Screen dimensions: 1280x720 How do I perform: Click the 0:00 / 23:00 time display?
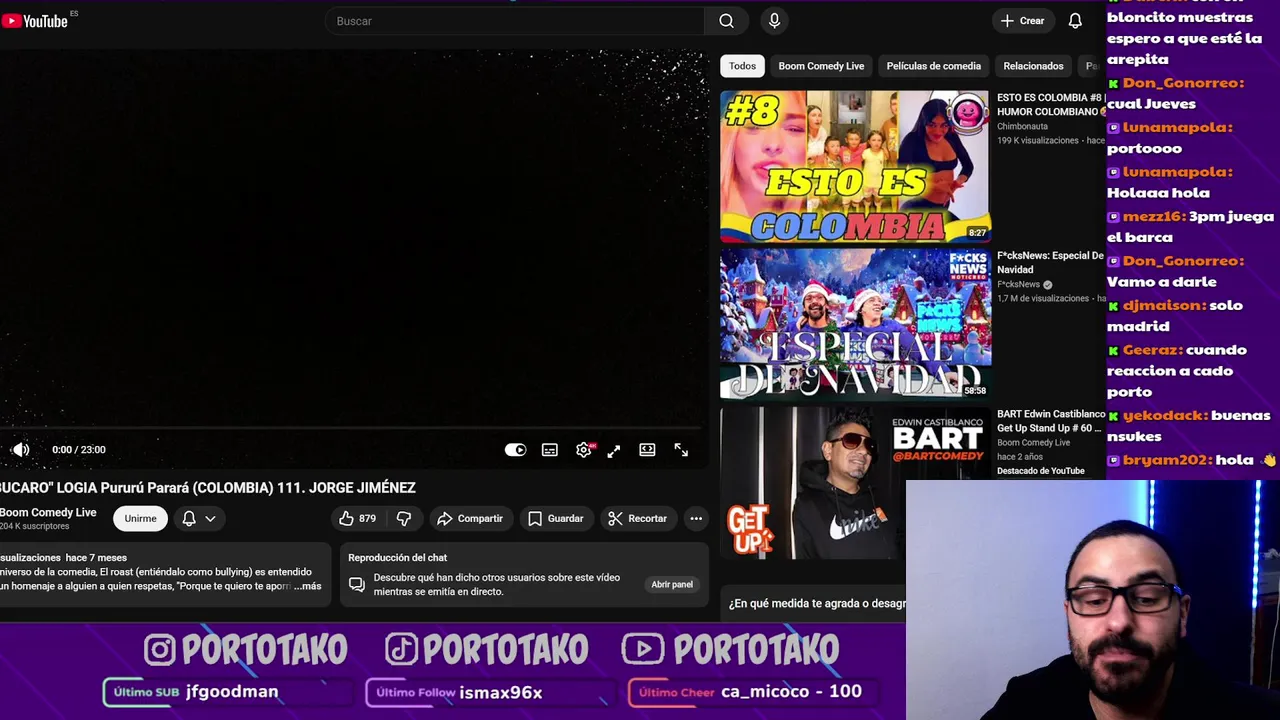coord(79,450)
